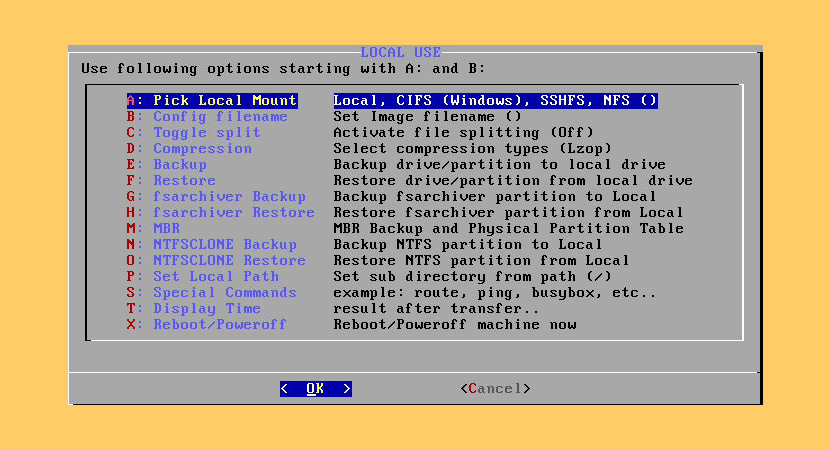Click text 'Select compression types (Lzop)'
The width and height of the screenshot is (830, 450).
point(472,148)
